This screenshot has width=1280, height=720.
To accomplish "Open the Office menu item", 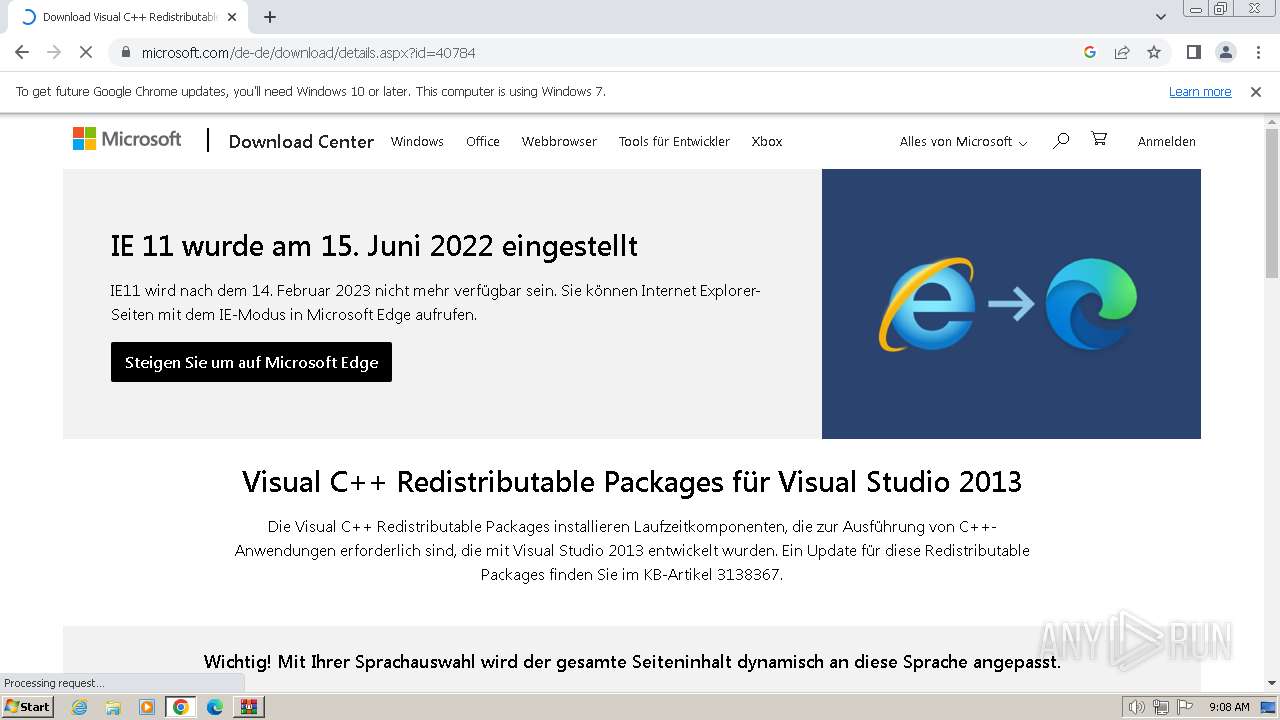I will (483, 141).
